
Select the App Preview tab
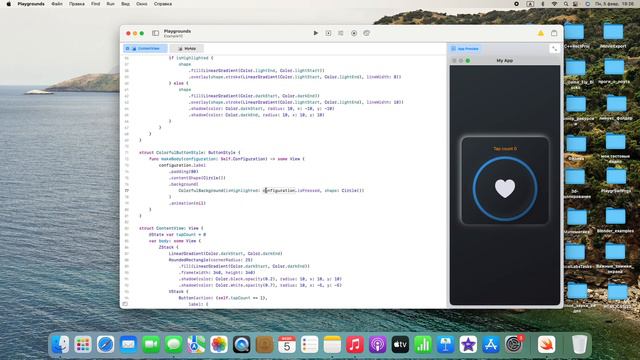[x=464, y=49]
